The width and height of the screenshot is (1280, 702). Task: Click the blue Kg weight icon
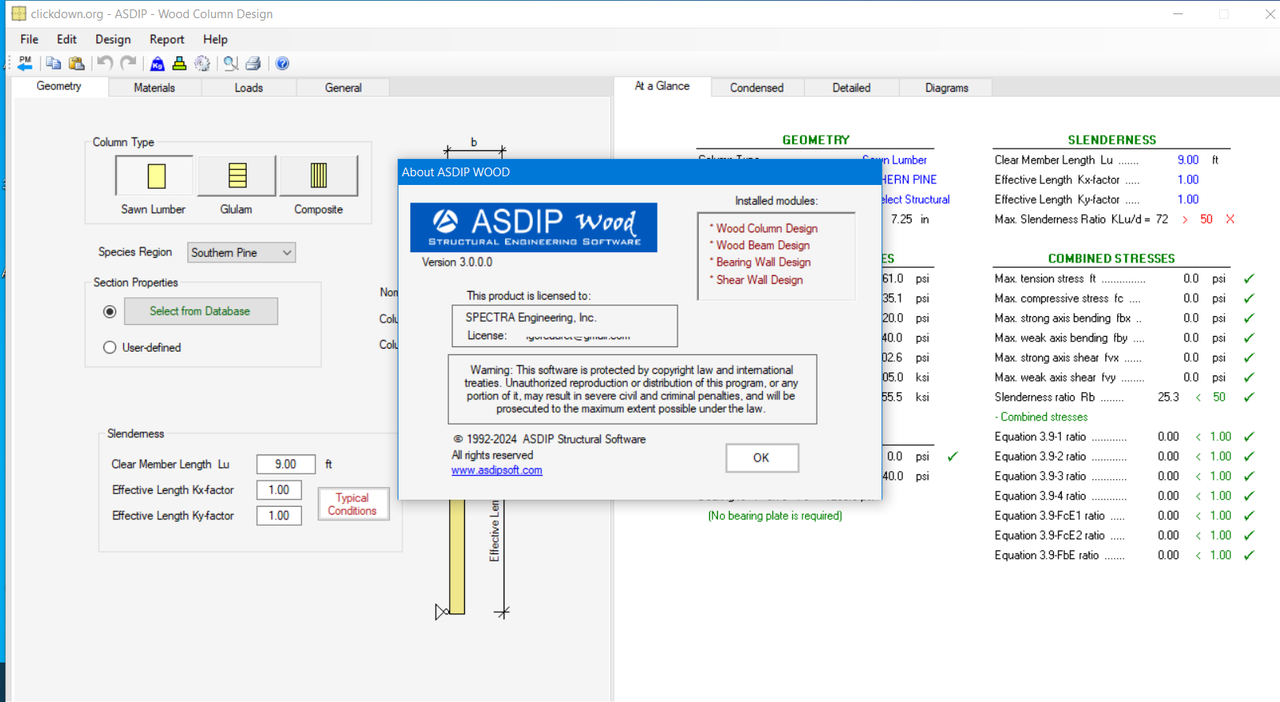(158, 63)
